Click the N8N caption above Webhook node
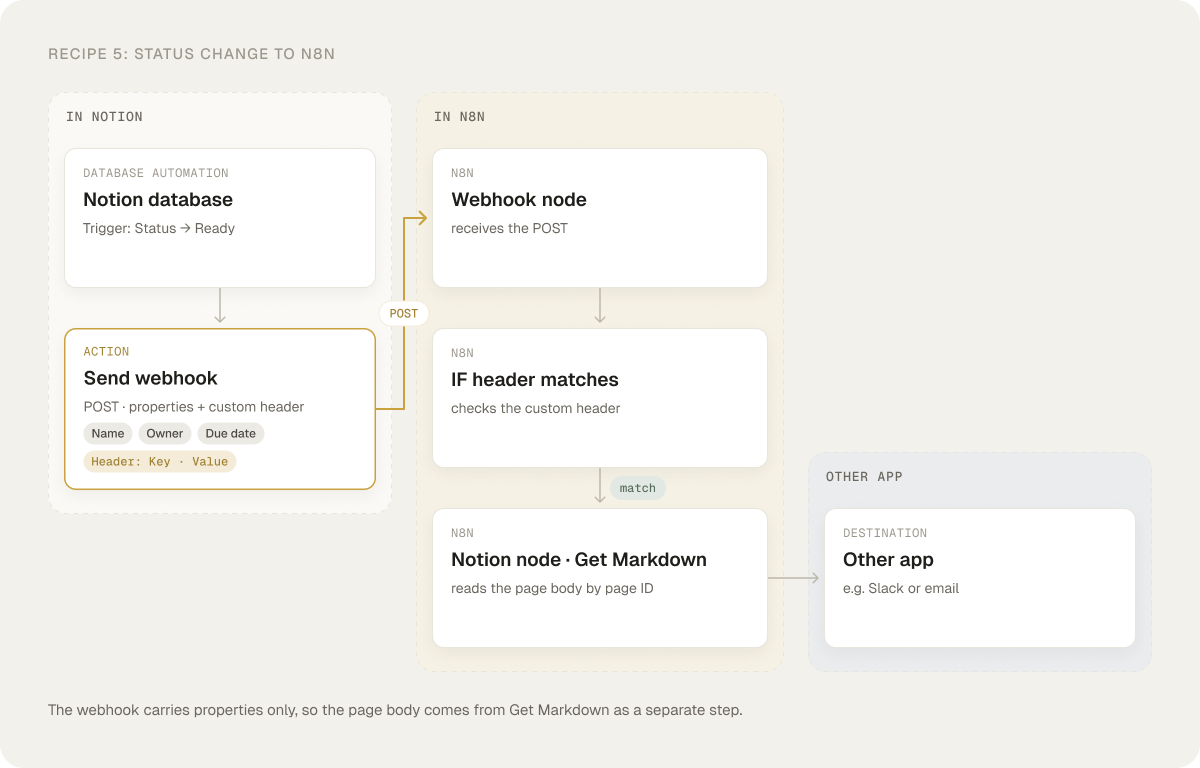The height and width of the screenshot is (768, 1200). coord(462,173)
